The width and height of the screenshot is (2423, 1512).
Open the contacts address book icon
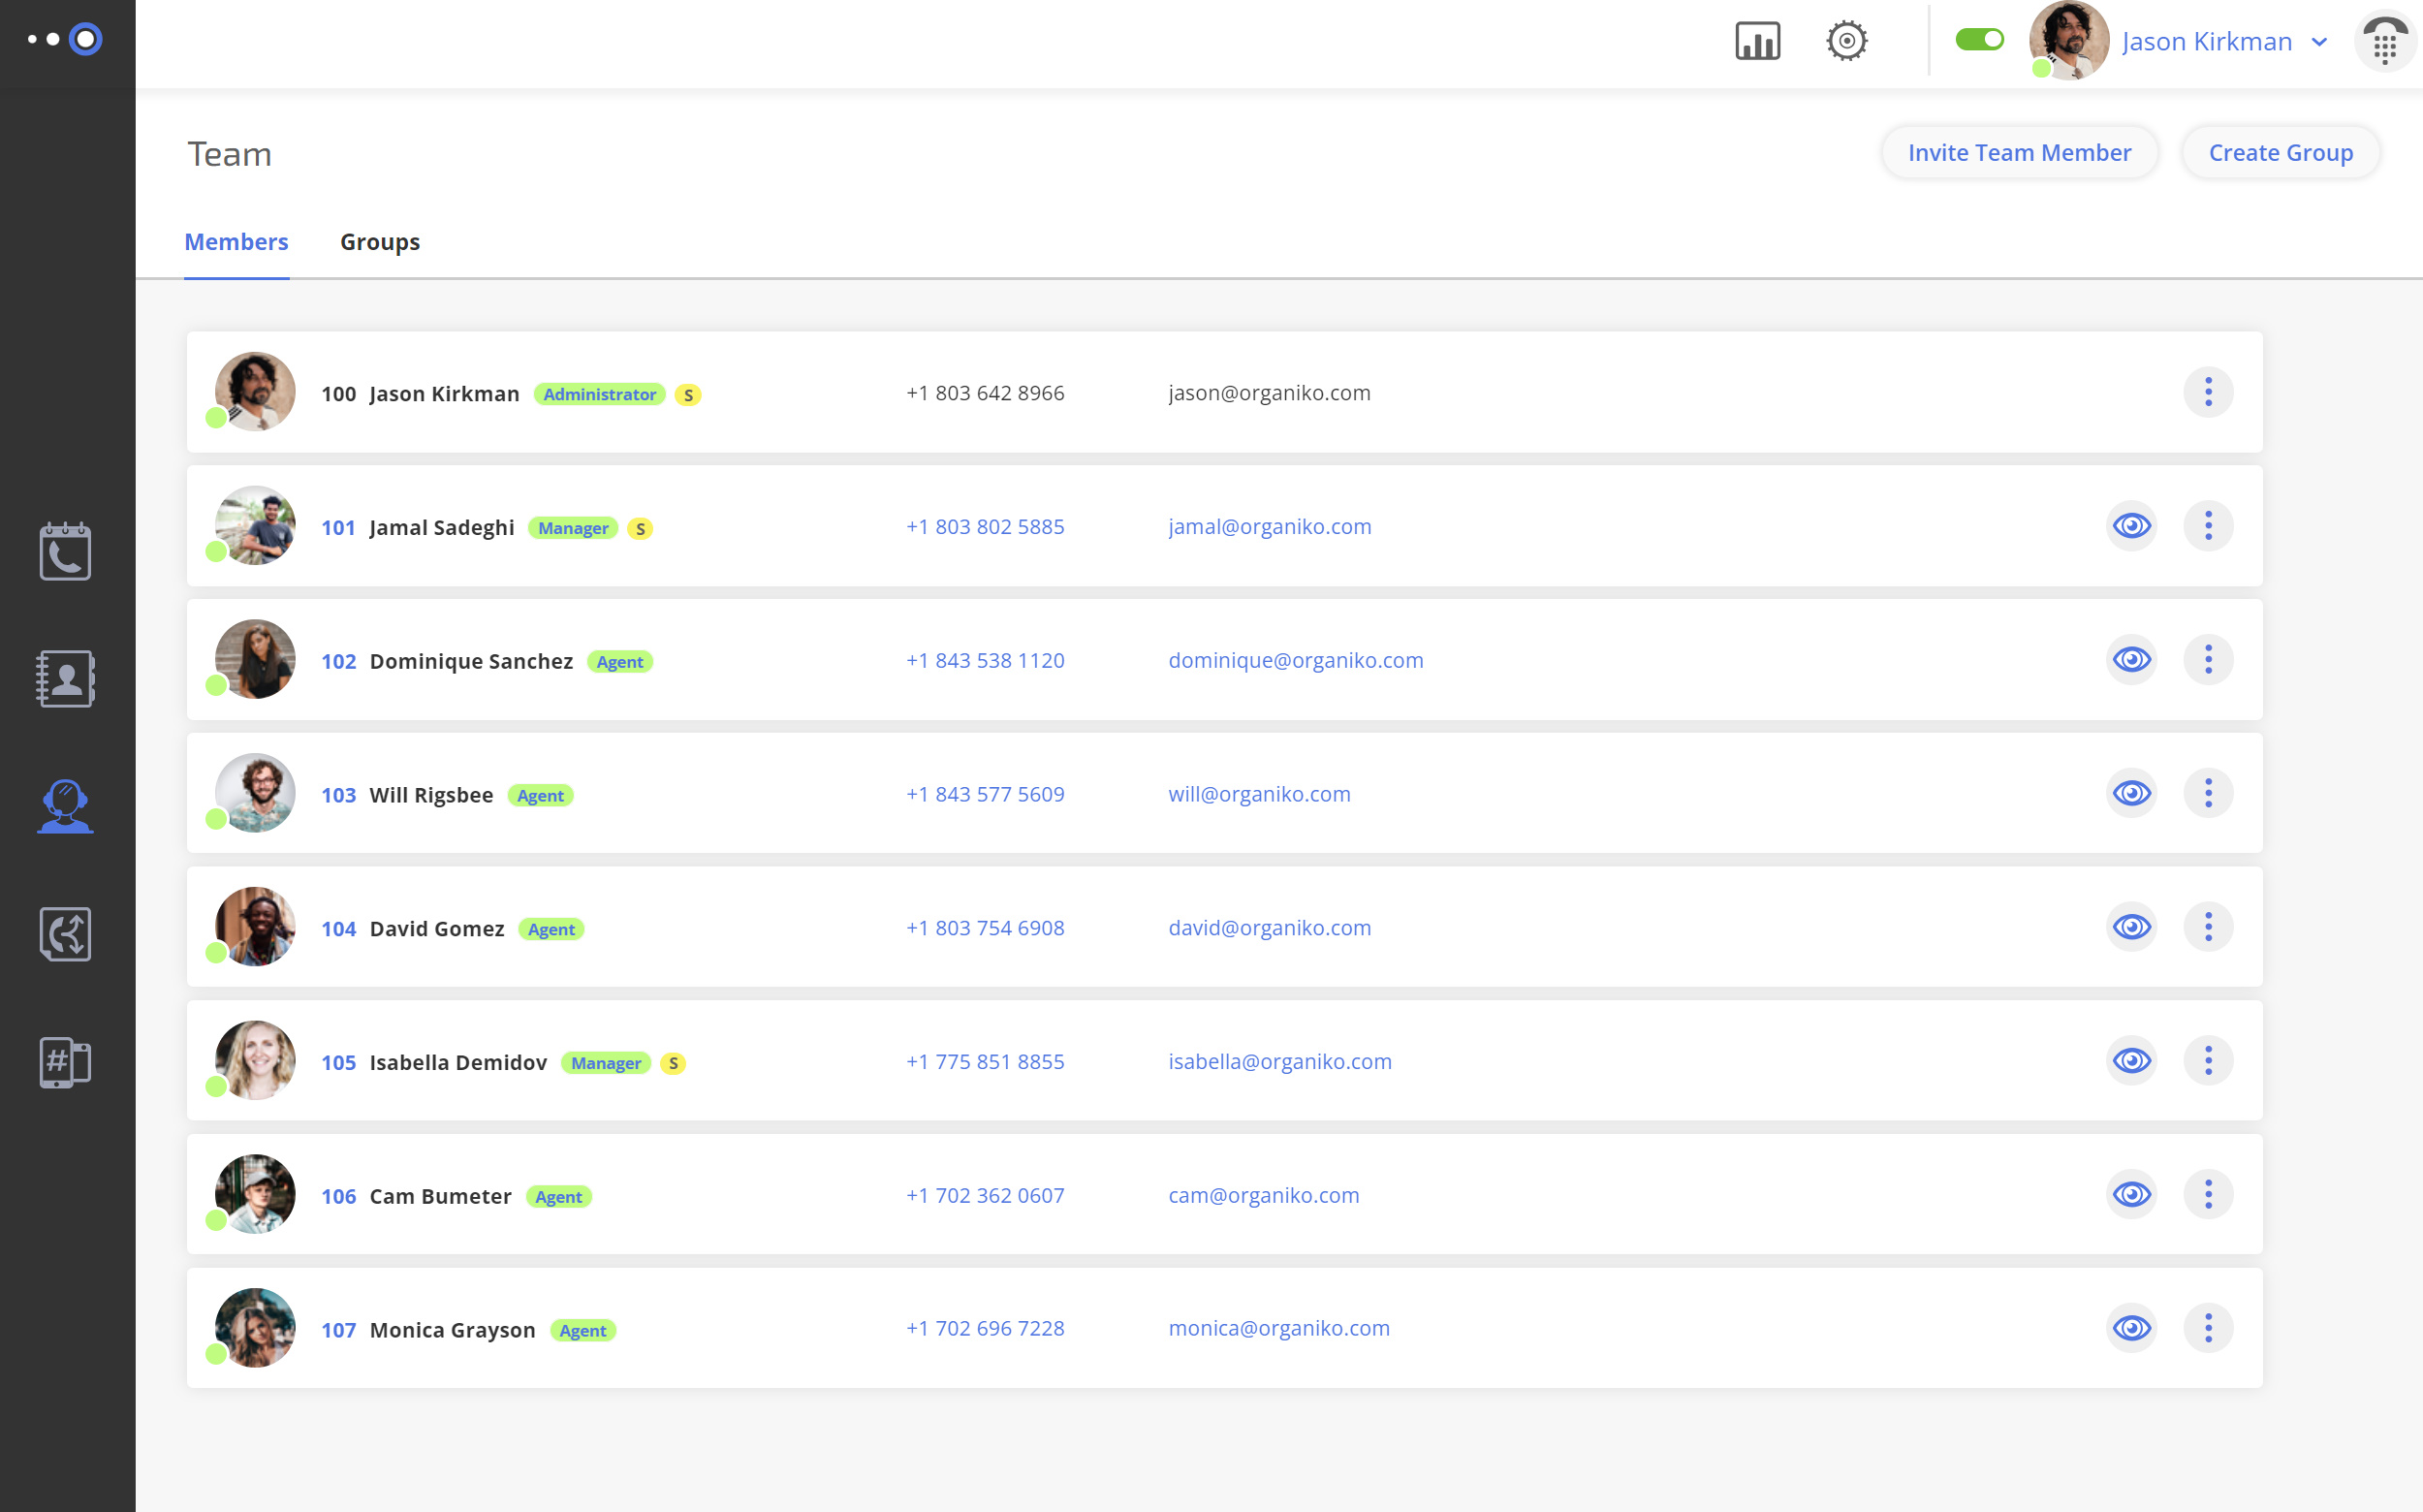65,679
